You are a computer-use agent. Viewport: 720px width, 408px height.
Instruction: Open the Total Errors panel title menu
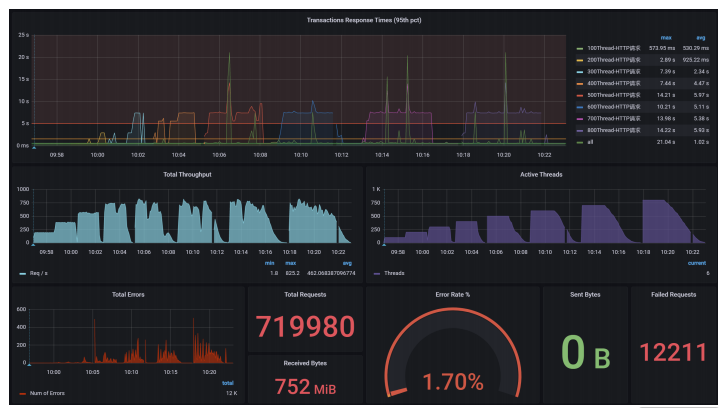[128, 295]
